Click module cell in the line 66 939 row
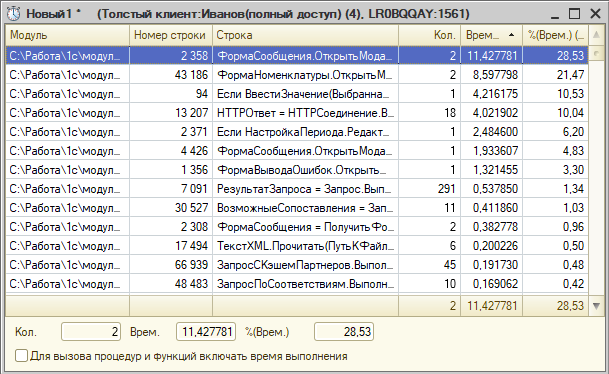Viewport: 609px width, 374px height. click(67, 265)
